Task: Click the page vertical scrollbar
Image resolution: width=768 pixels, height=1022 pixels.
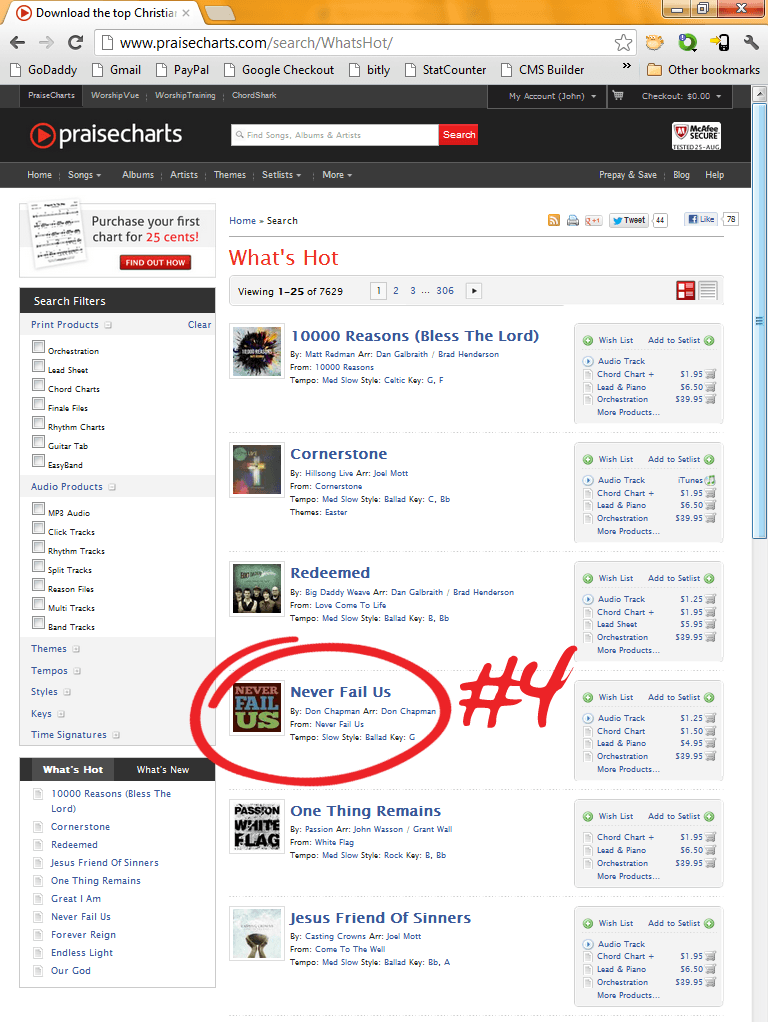Action: click(x=759, y=319)
